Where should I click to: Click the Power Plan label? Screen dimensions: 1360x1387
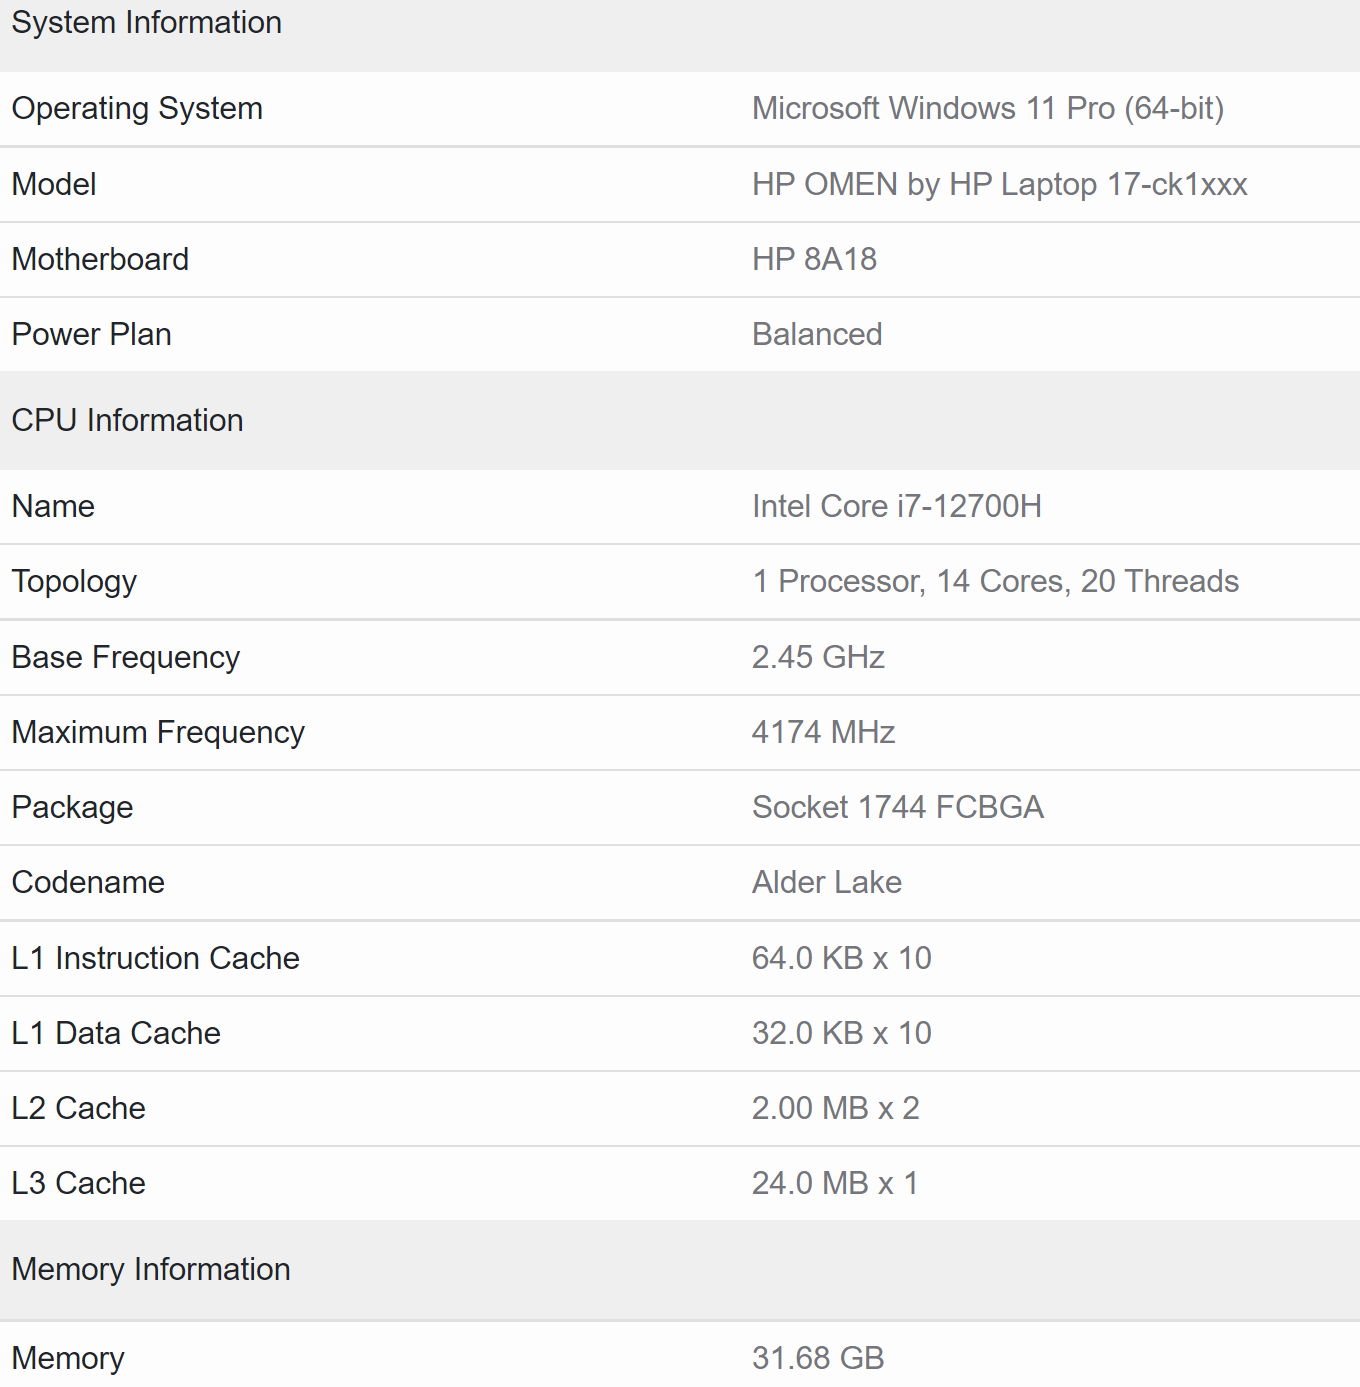[x=91, y=334]
